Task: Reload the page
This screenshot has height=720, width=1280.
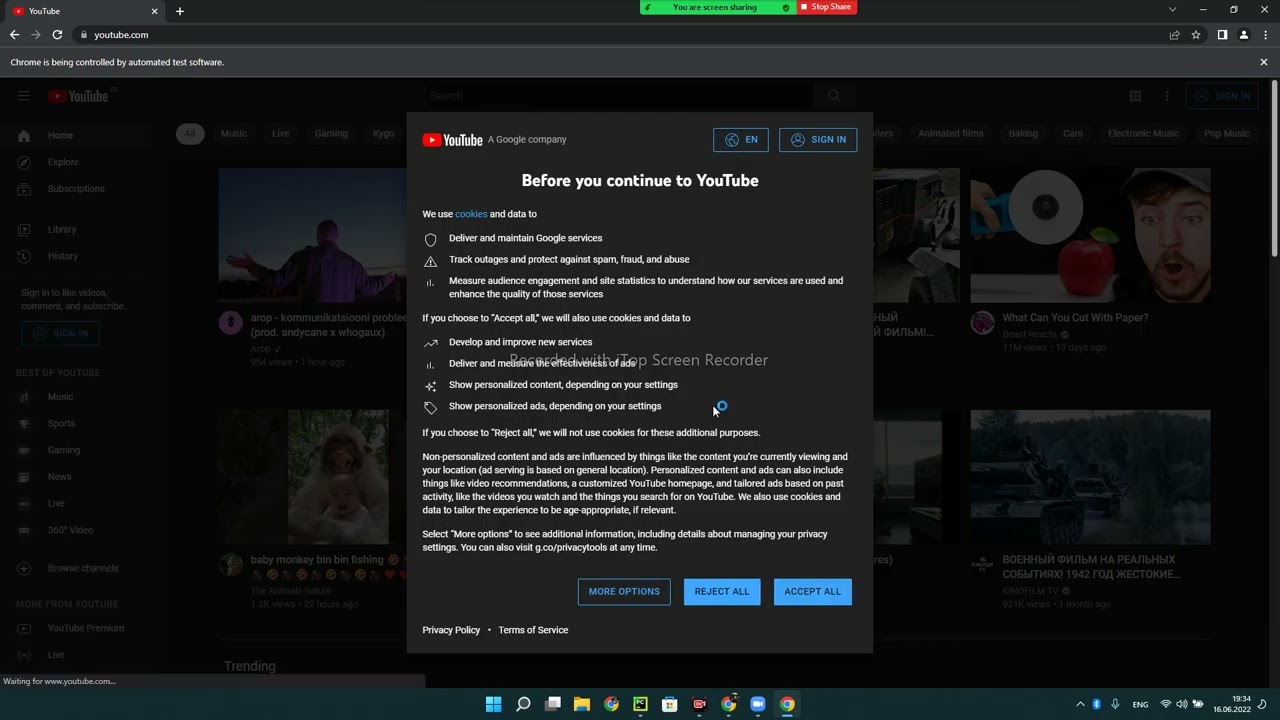Action: [x=57, y=35]
